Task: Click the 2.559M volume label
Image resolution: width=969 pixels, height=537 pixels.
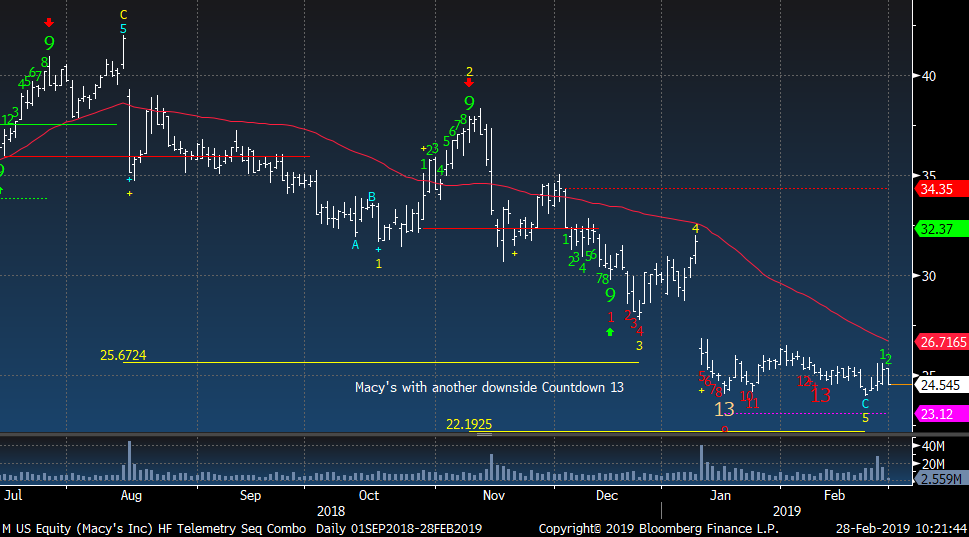Action: coord(941,479)
